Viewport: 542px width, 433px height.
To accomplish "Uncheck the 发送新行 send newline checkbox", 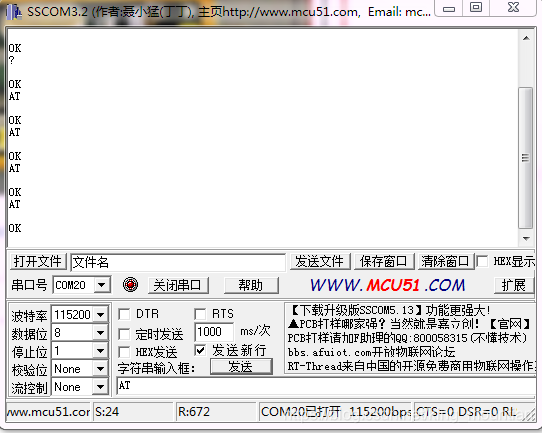I will pyautogui.click(x=200, y=350).
